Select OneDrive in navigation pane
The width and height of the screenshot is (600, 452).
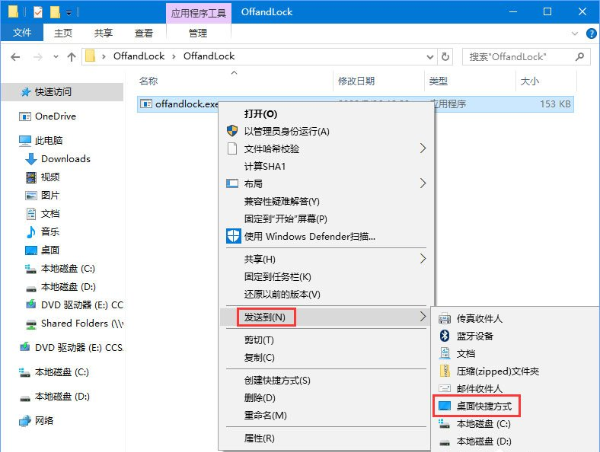click(55, 116)
